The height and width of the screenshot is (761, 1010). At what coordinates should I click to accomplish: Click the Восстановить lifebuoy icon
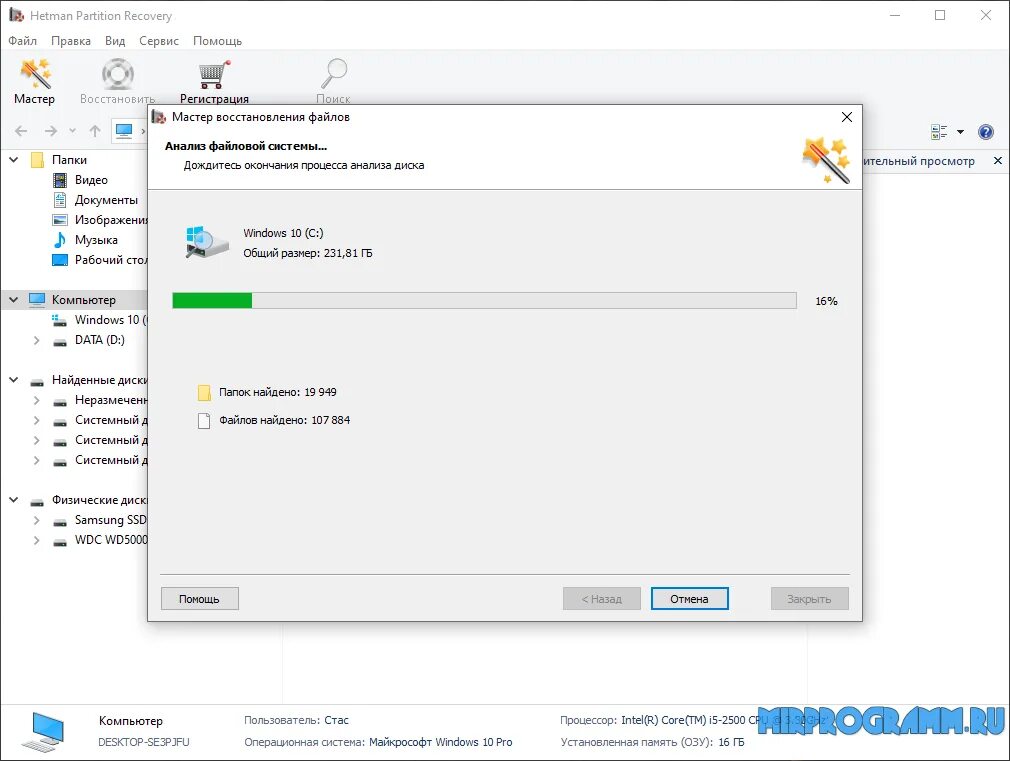(x=118, y=74)
